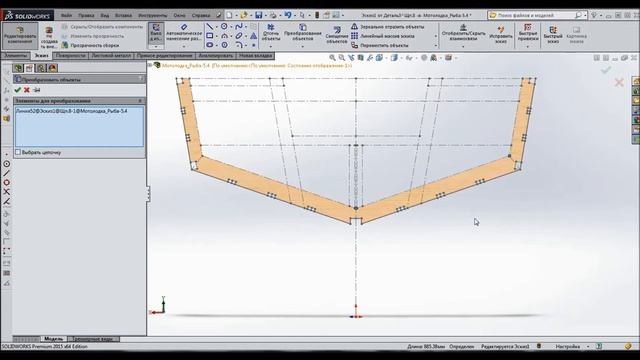Switch to the Новая вкладка tab

point(255,56)
